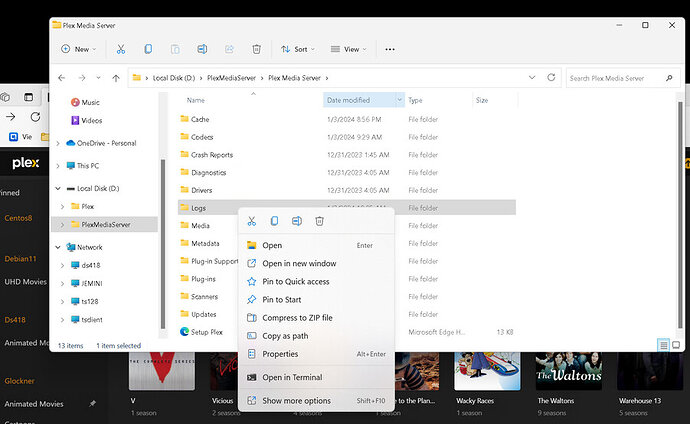The image size is (690, 424).
Task: Click the PlexMediaServer breadcrumb in address bar
Action: [231, 78]
